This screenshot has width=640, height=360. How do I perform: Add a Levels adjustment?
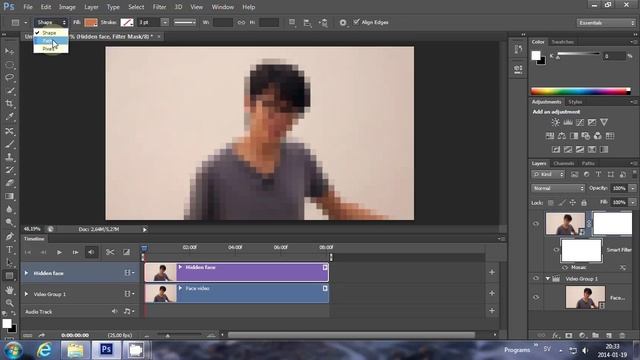coord(568,122)
